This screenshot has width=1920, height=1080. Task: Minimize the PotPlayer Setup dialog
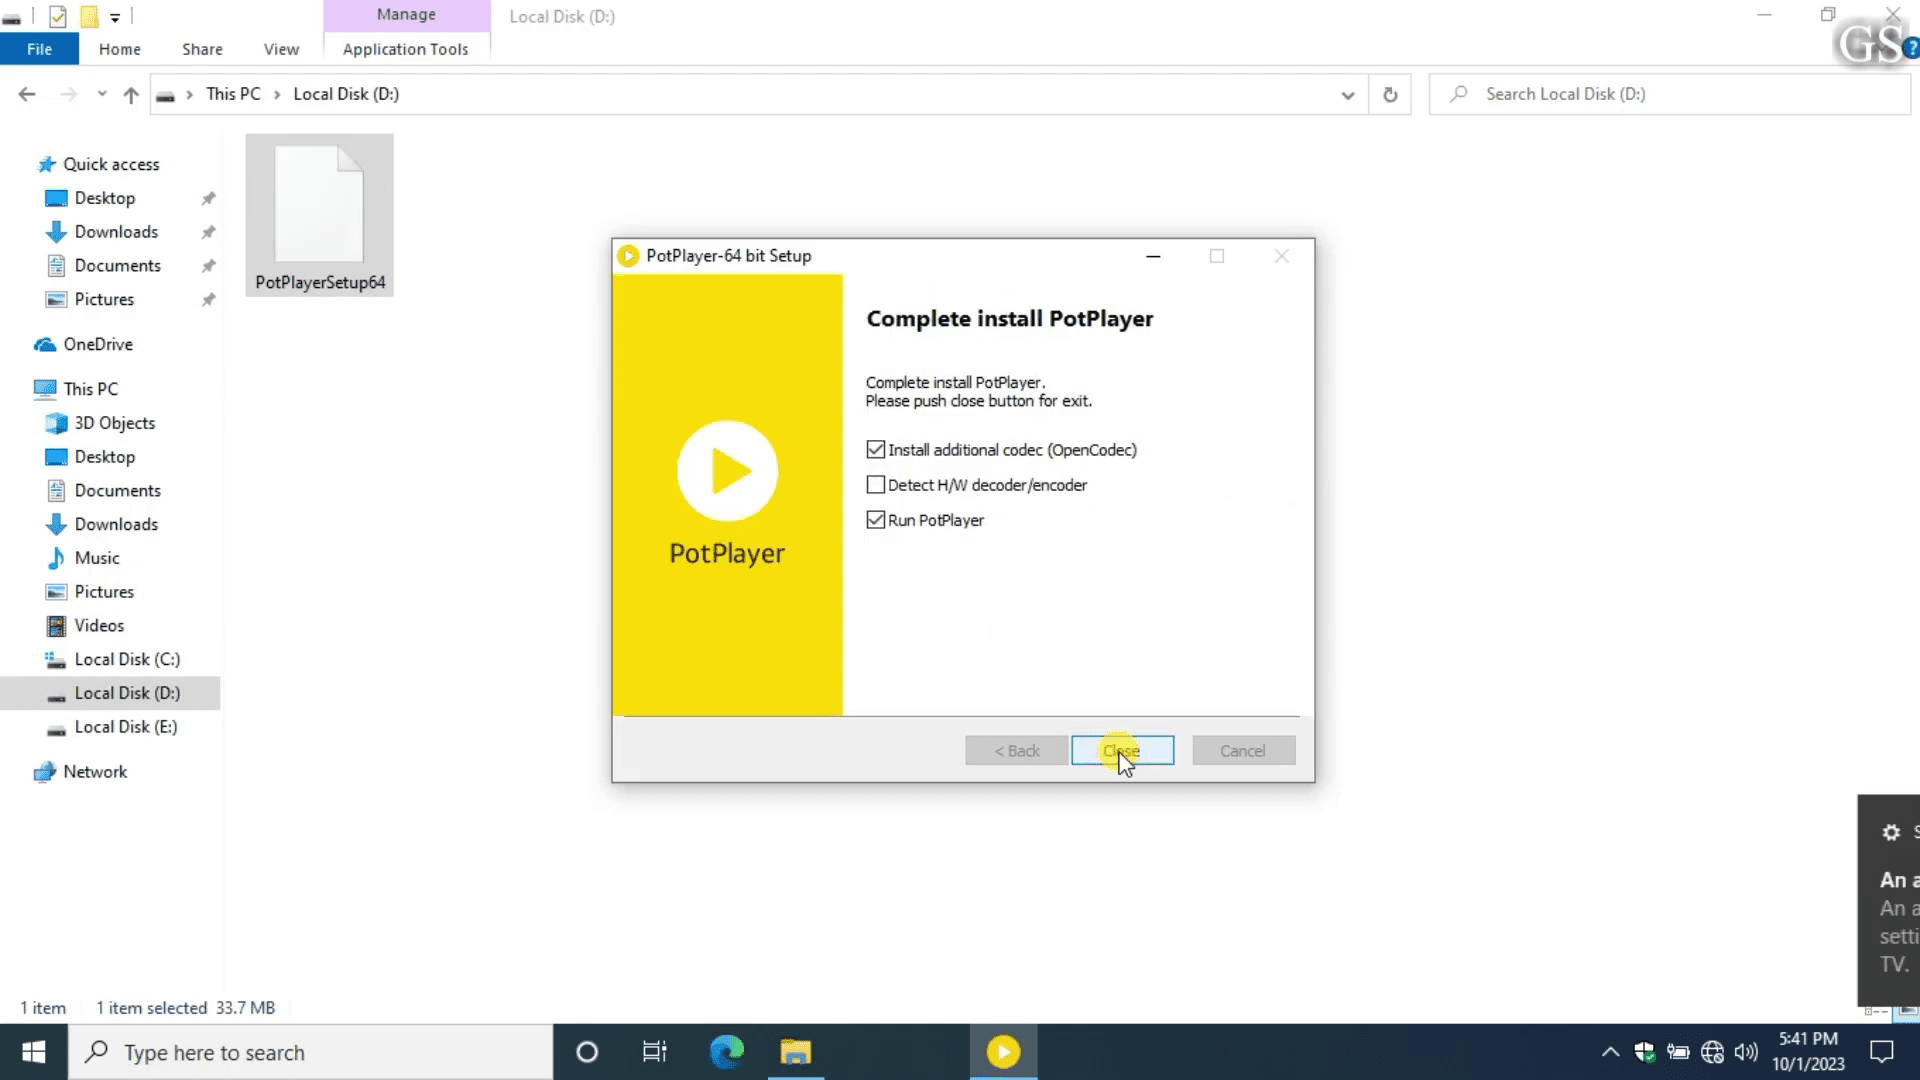point(1153,256)
